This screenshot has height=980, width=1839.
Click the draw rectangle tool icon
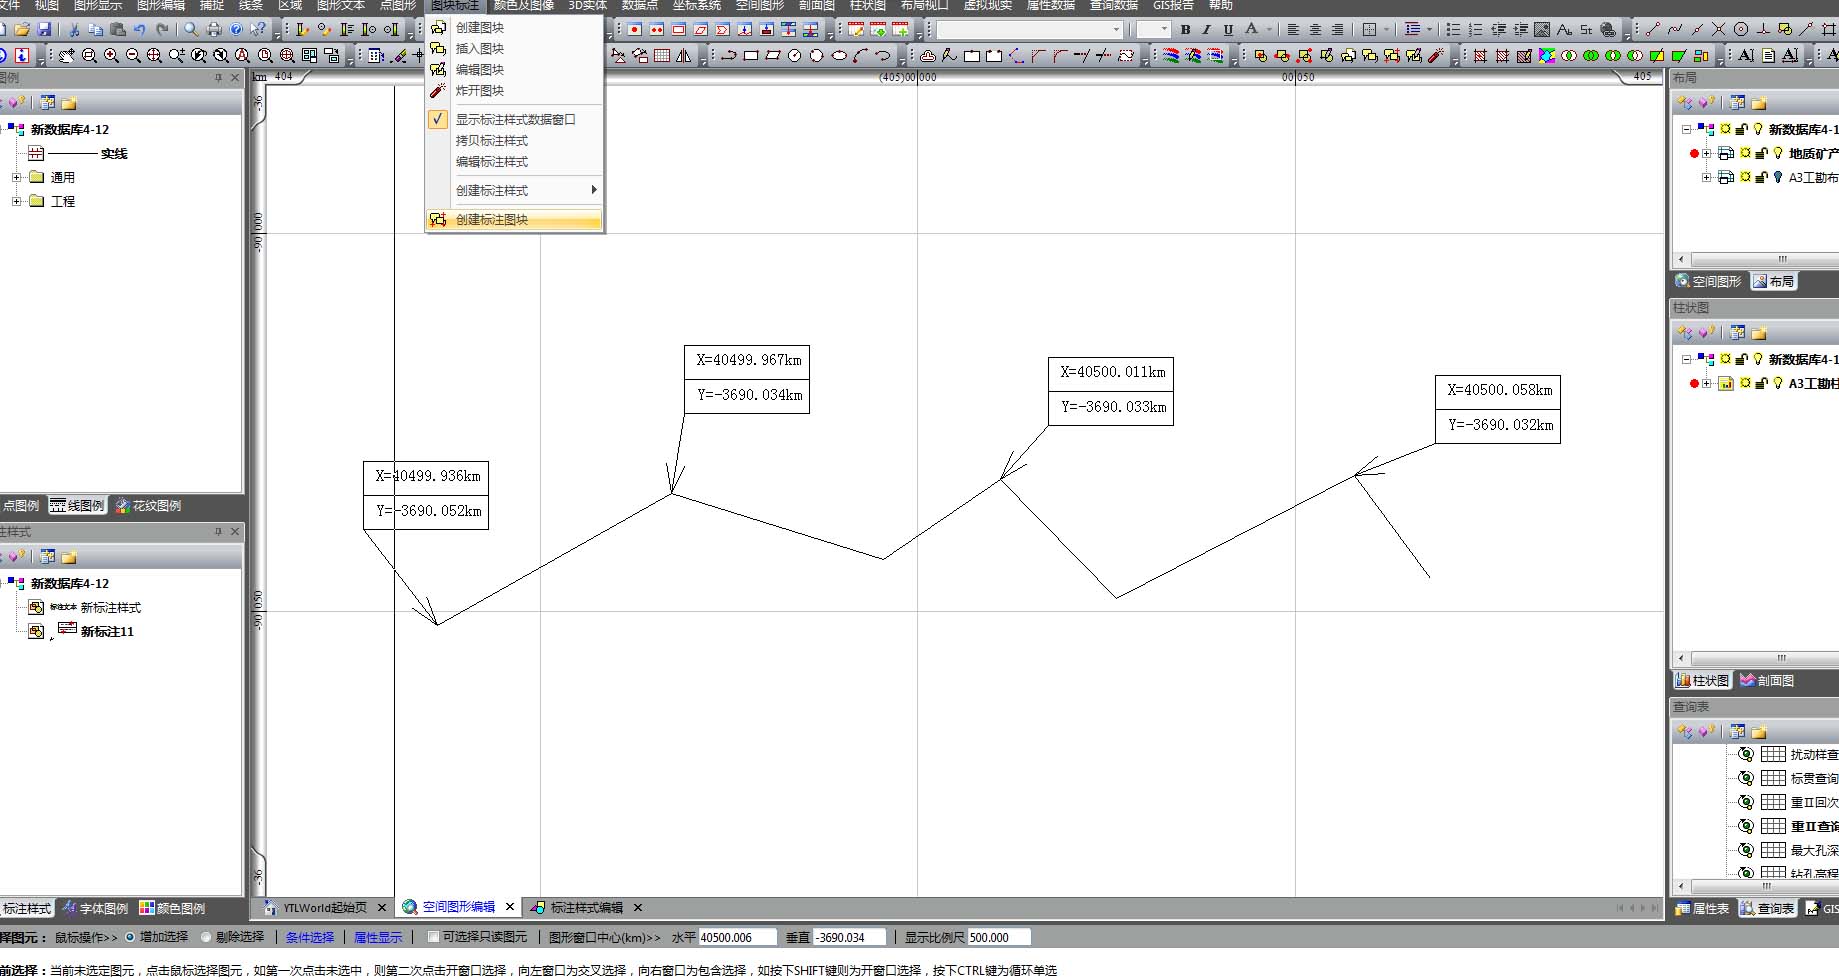[751, 56]
